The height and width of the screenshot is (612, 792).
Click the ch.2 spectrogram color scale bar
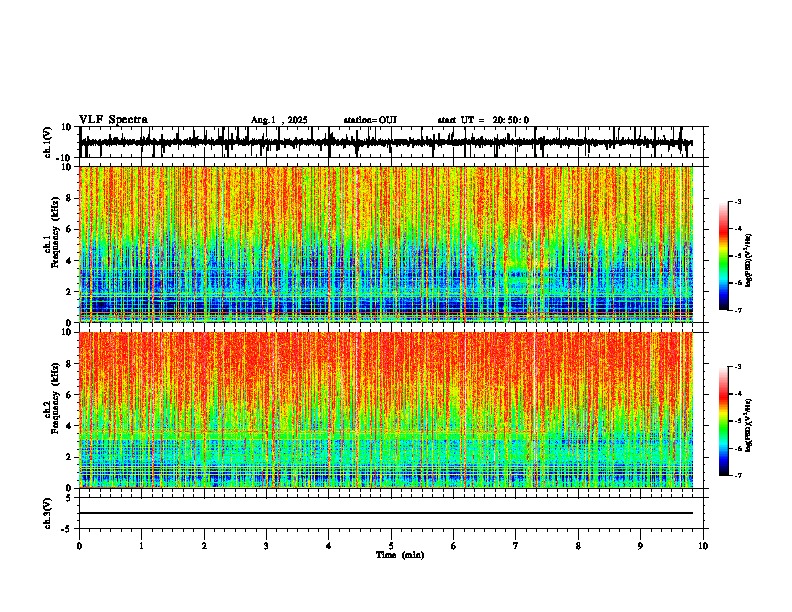(723, 421)
